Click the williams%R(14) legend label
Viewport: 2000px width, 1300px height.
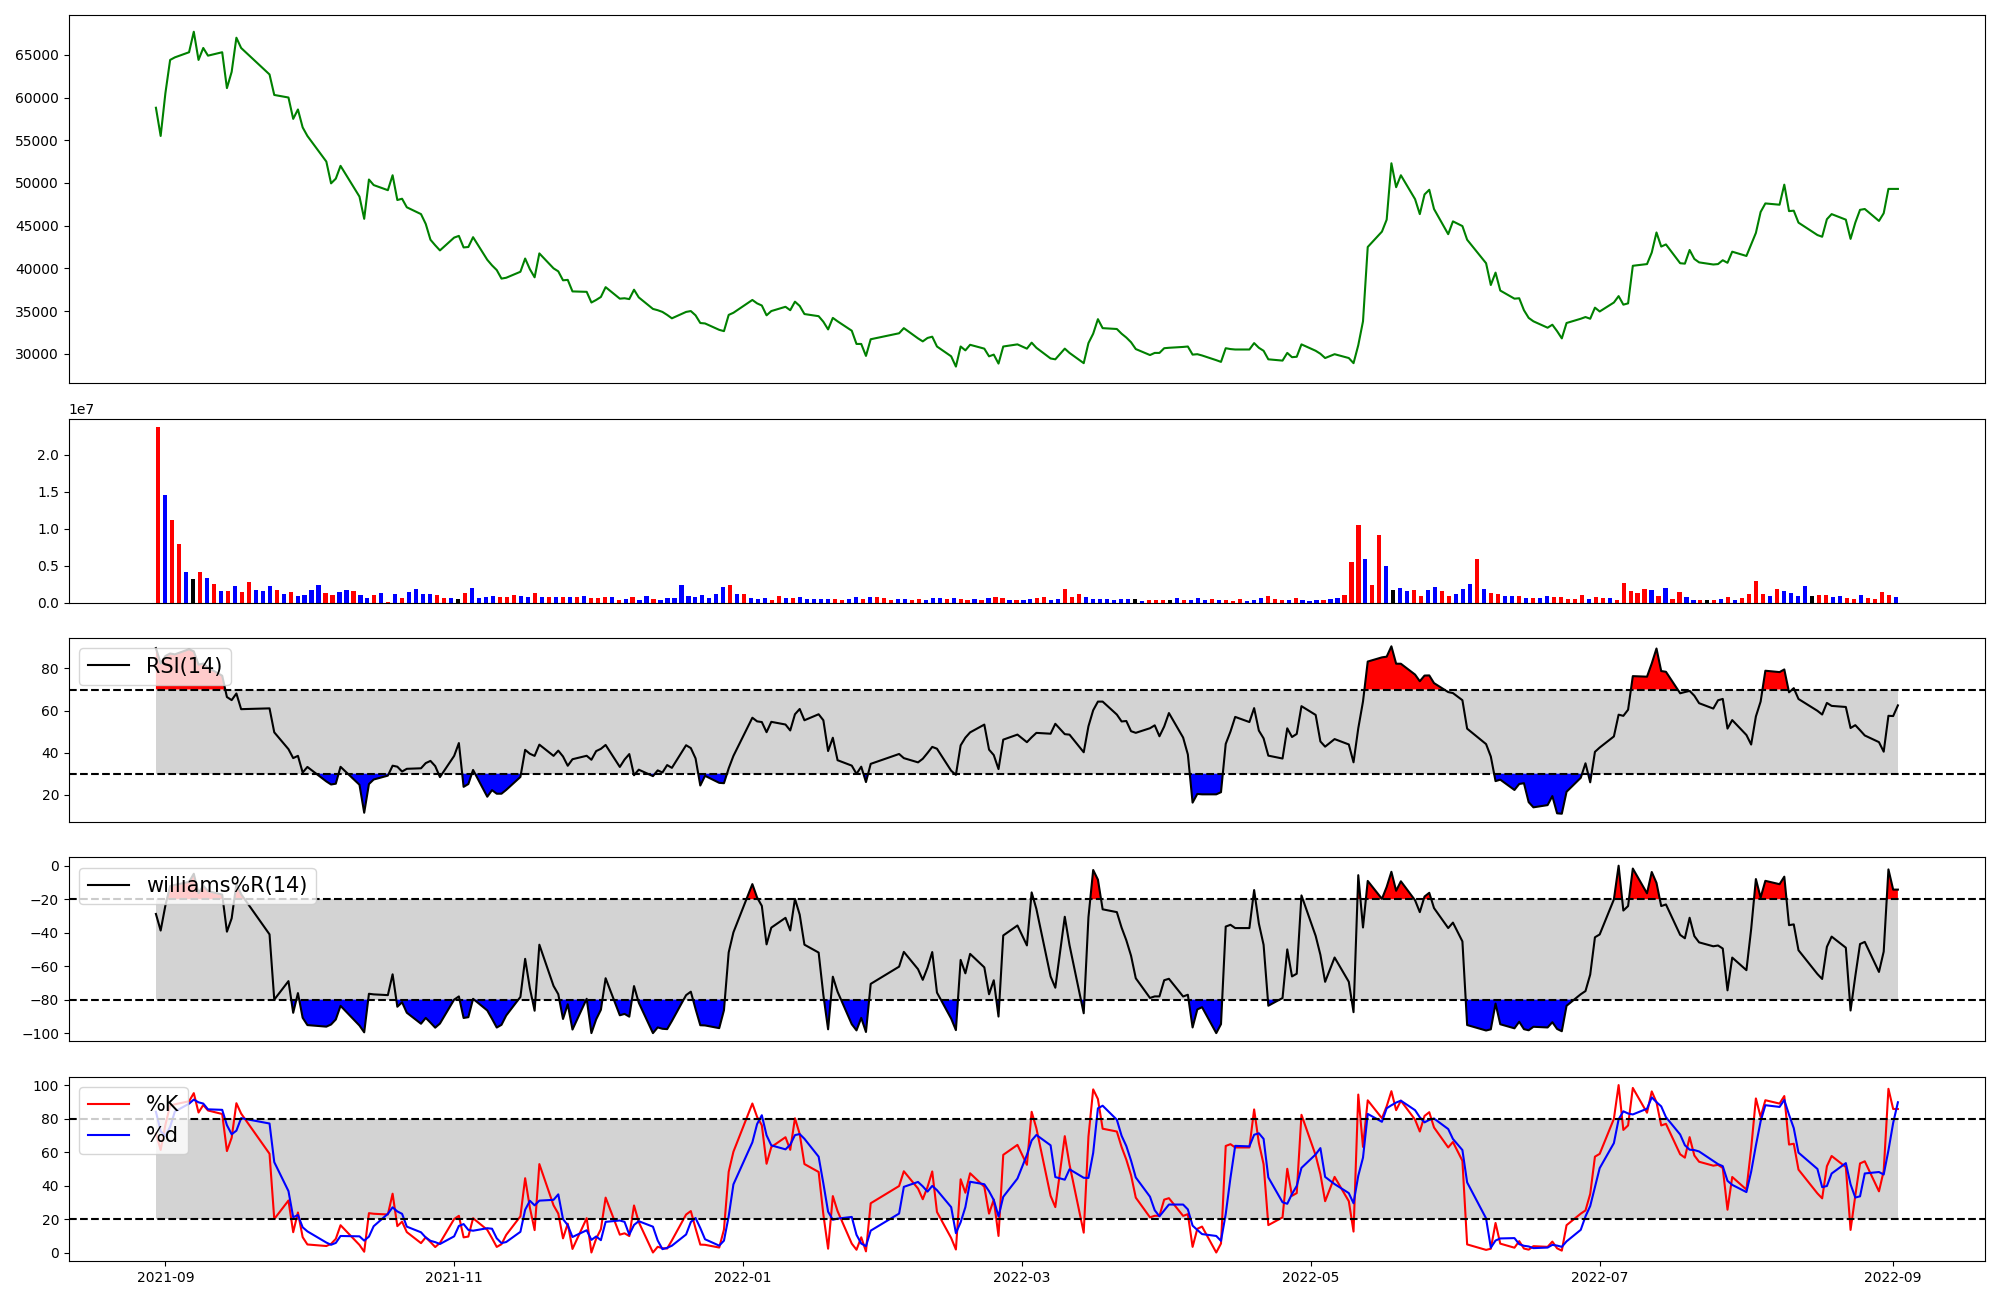pyautogui.click(x=227, y=885)
